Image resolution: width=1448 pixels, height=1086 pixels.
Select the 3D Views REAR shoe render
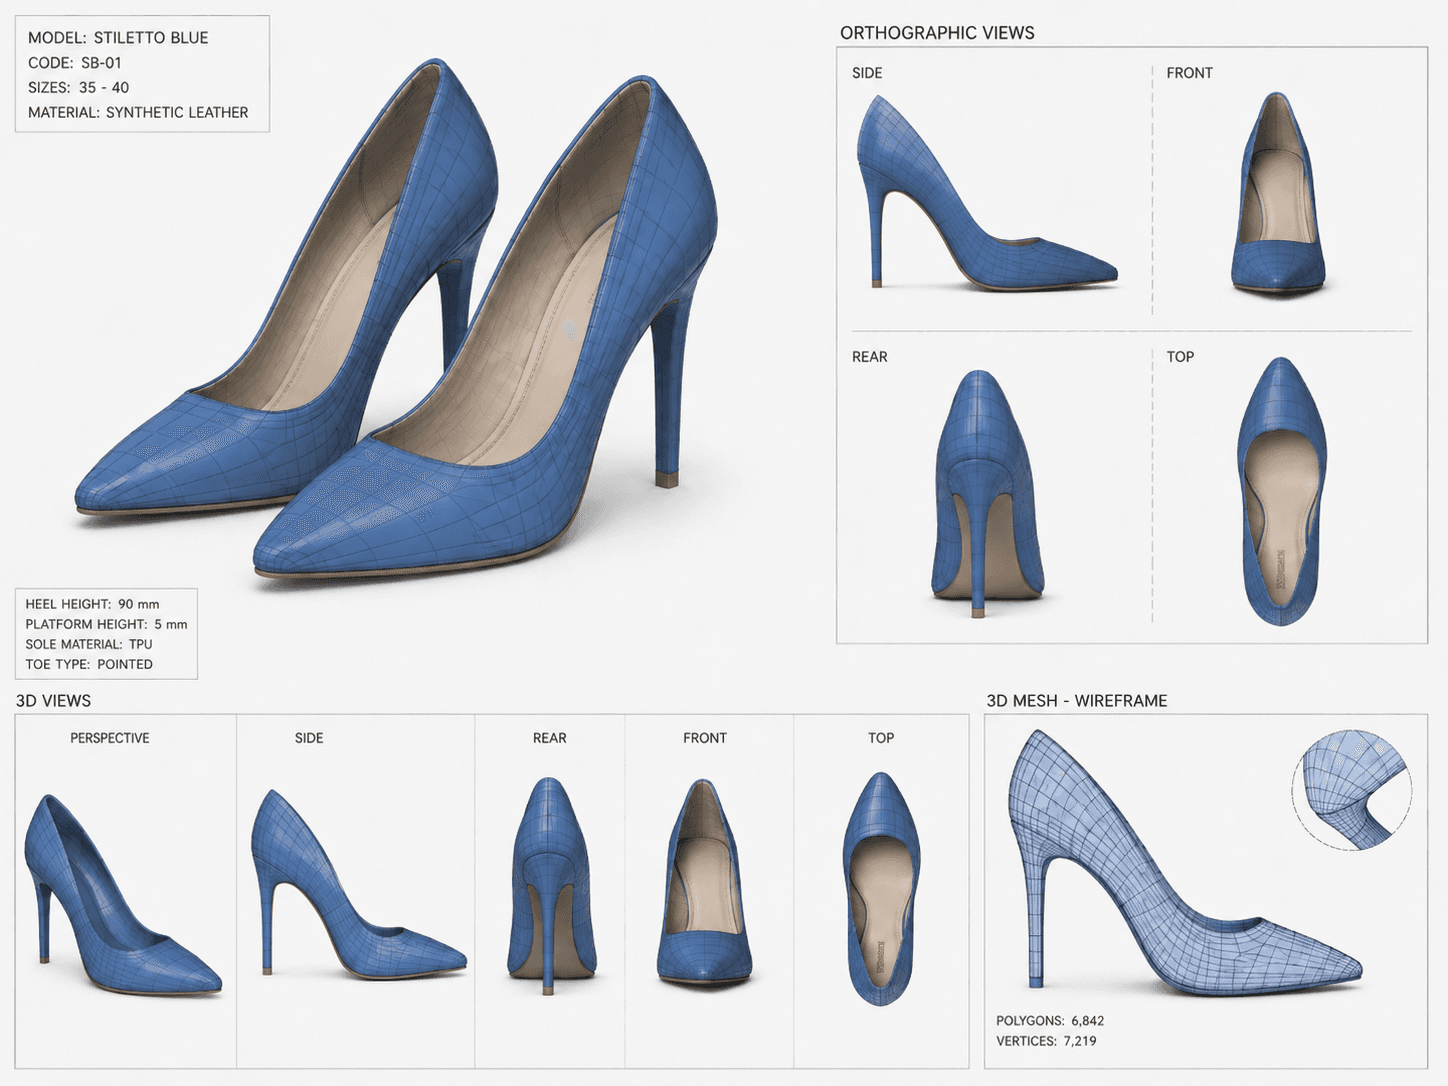551,886
